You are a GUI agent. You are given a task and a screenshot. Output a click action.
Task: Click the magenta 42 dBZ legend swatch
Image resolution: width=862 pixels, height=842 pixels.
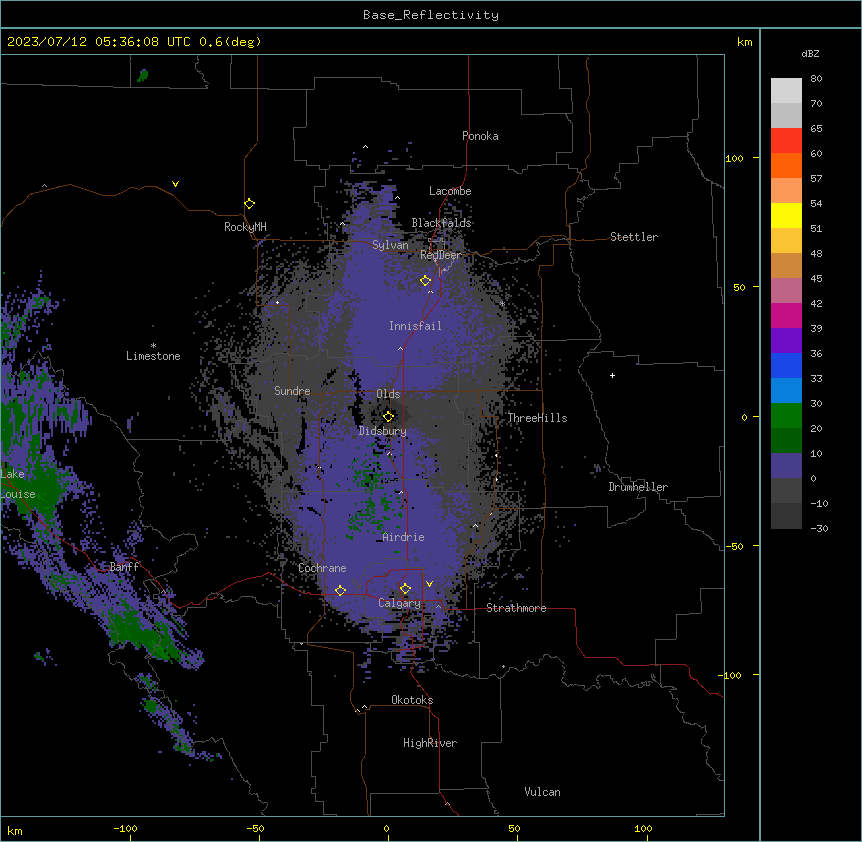click(x=786, y=315)
